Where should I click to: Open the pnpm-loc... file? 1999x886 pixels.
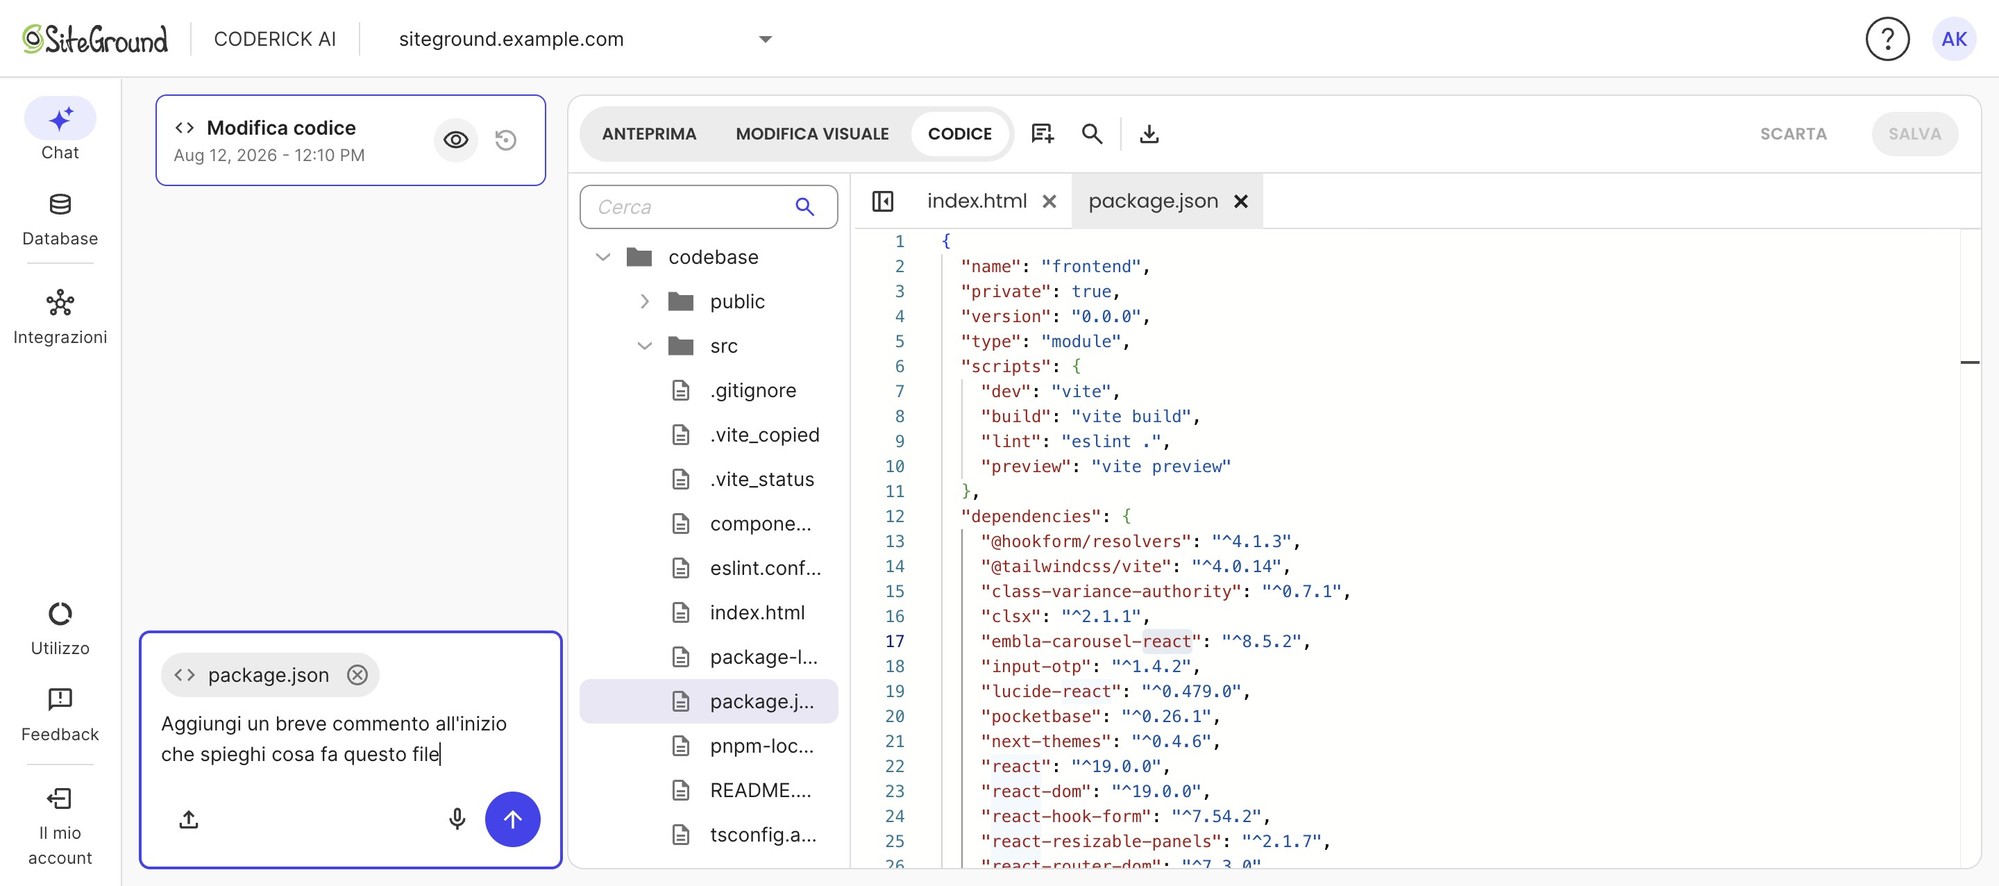(709, 746)
